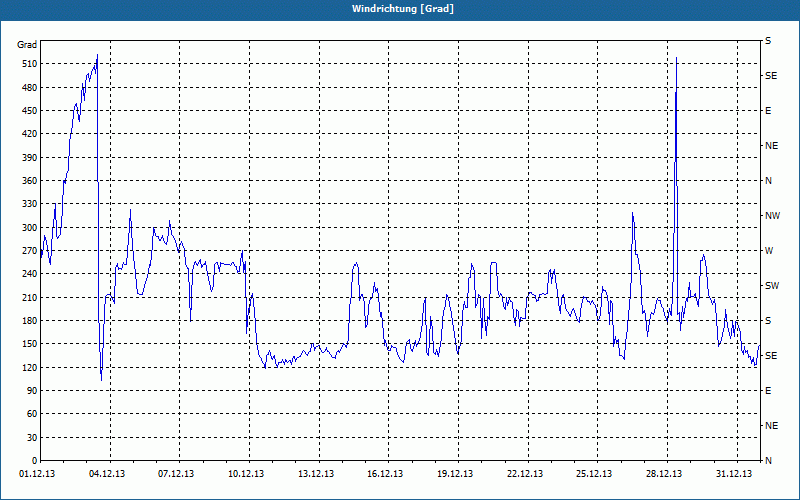Click the date label '13.12.13'

point(316,474)
